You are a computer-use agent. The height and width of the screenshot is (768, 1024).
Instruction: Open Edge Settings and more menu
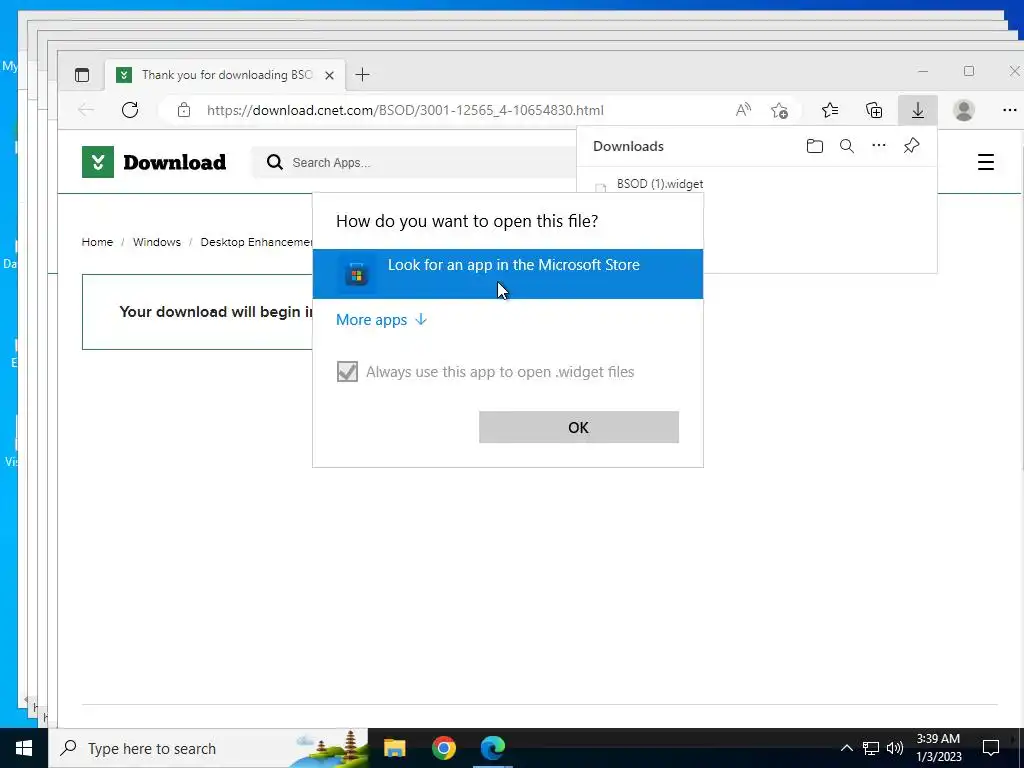click(x=1010, y=110)
